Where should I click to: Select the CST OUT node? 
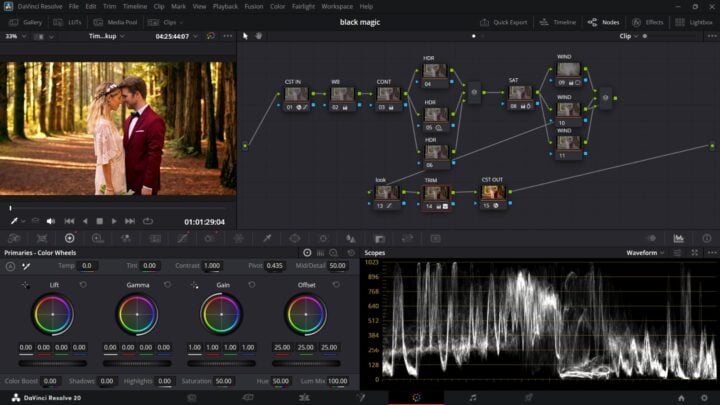(492, 192)
